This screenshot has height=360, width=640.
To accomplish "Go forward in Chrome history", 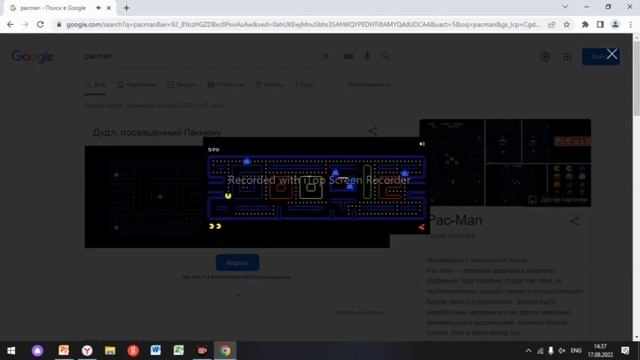I will 25,24.
